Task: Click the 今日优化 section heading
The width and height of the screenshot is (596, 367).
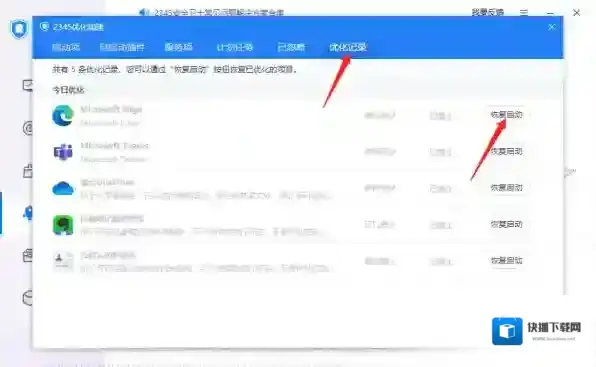Action: [x=68, y=90]
